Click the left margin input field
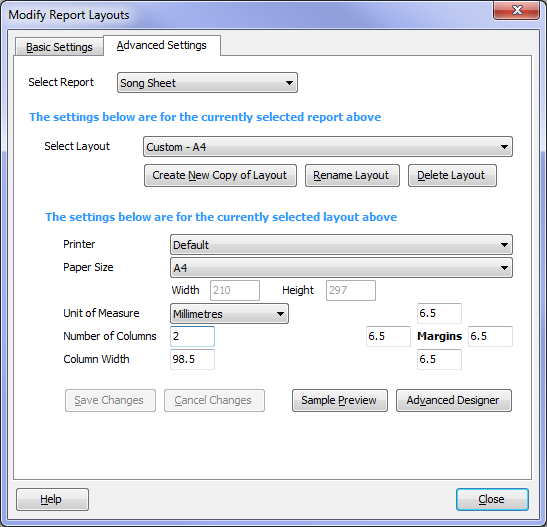547x527 pixels. pos(388,336)
